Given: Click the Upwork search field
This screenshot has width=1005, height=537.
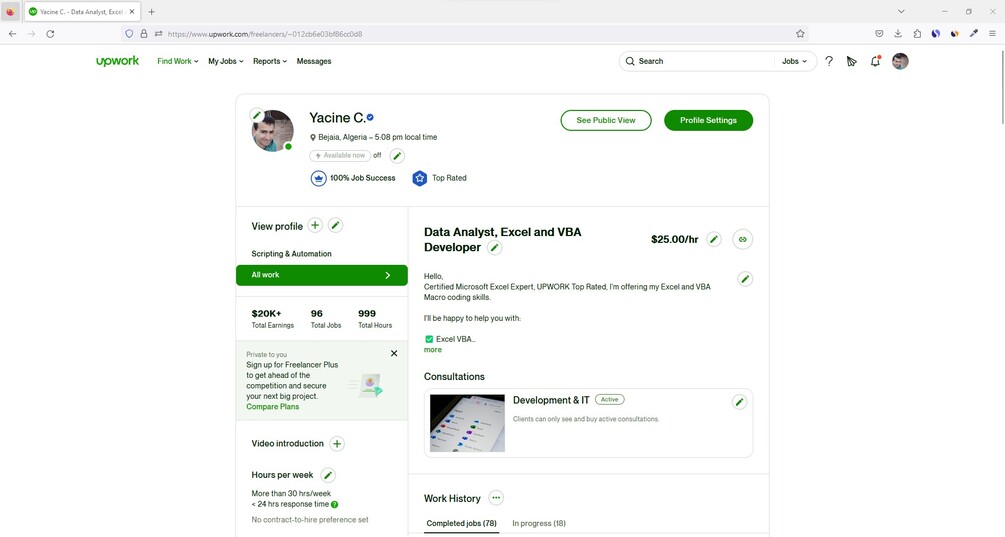Looking at the screenshot, I should (x=699, y=61).
